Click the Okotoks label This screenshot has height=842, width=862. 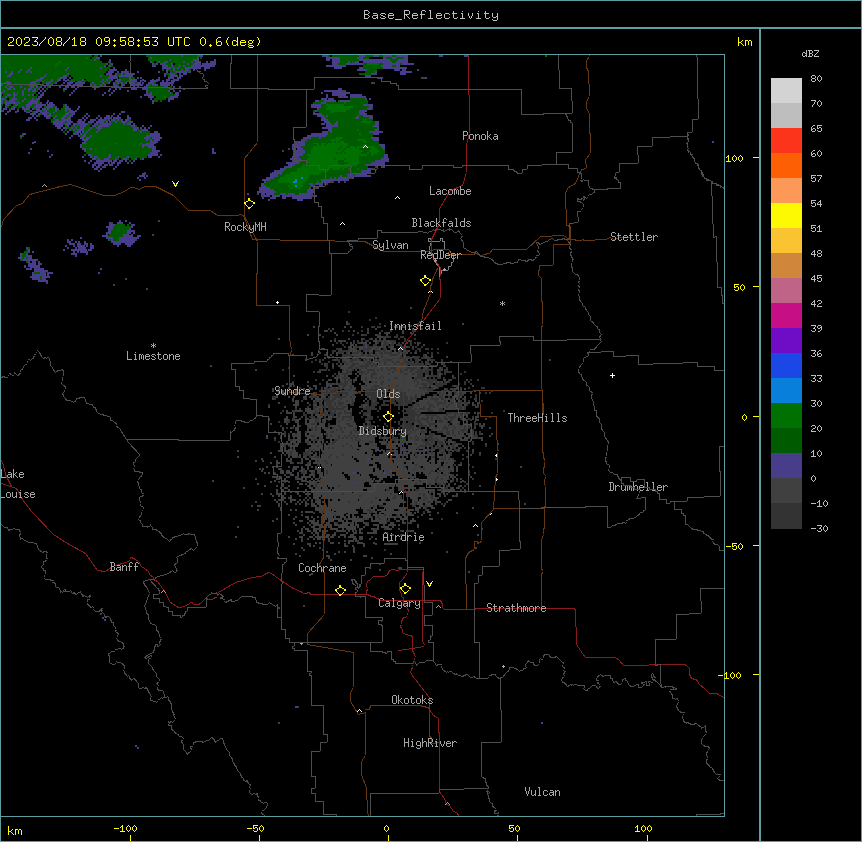point(412,700)
